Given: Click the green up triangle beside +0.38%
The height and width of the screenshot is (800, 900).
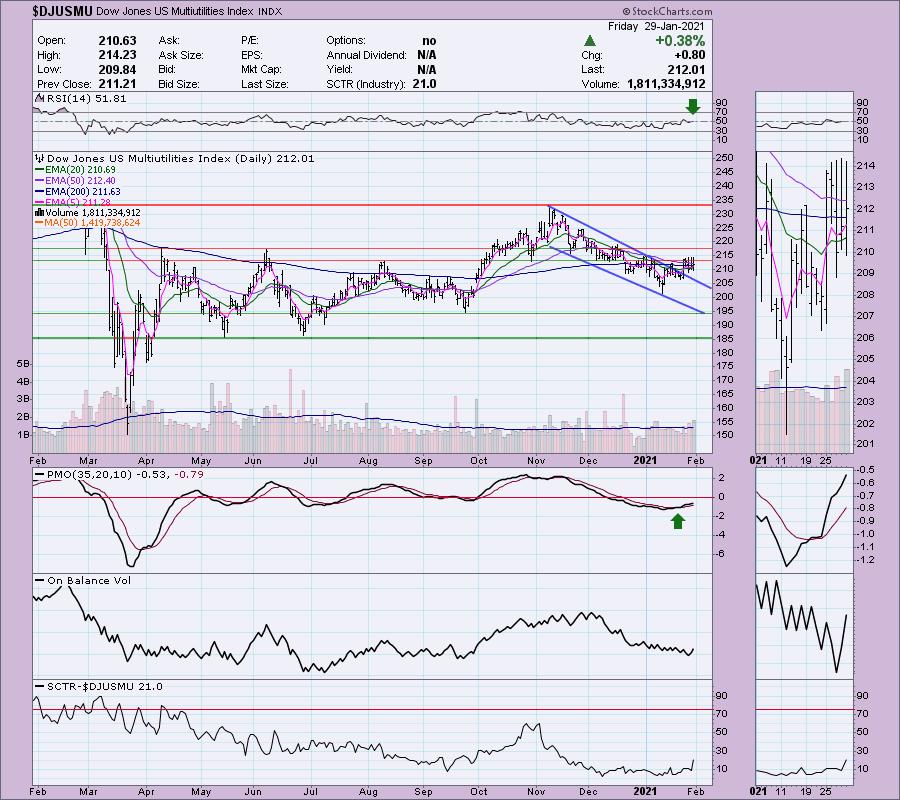Looking at the screenshot, I should (x=589, y=41).
